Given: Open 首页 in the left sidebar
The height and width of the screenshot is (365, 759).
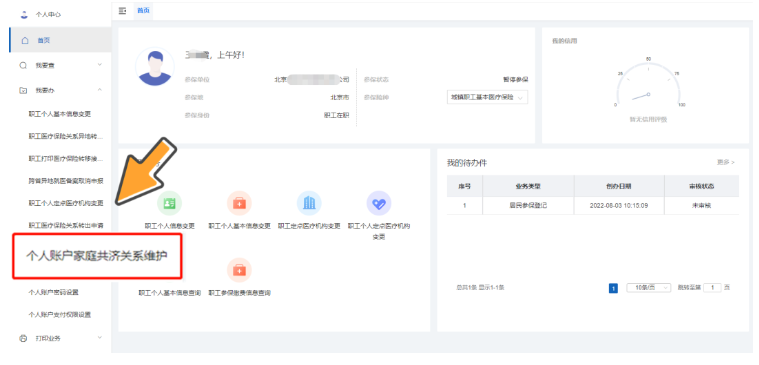Looking at the screenshot, I should pyautogui.click(x=60, y=40).
